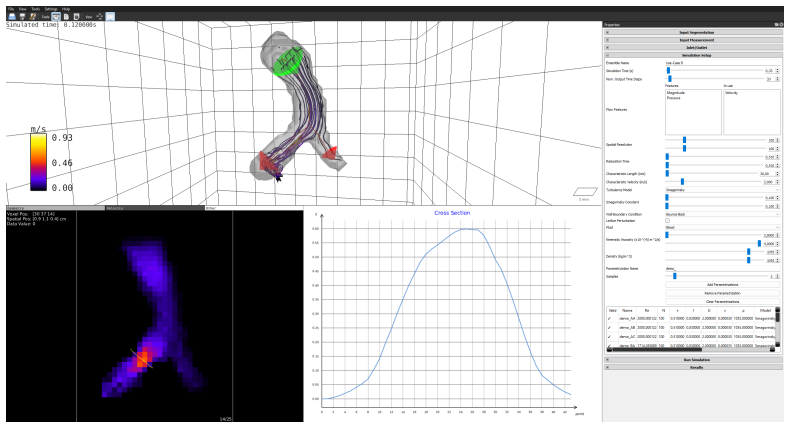
Task: Click the Parametrization Name input field
Action: (x=722, y=269)
